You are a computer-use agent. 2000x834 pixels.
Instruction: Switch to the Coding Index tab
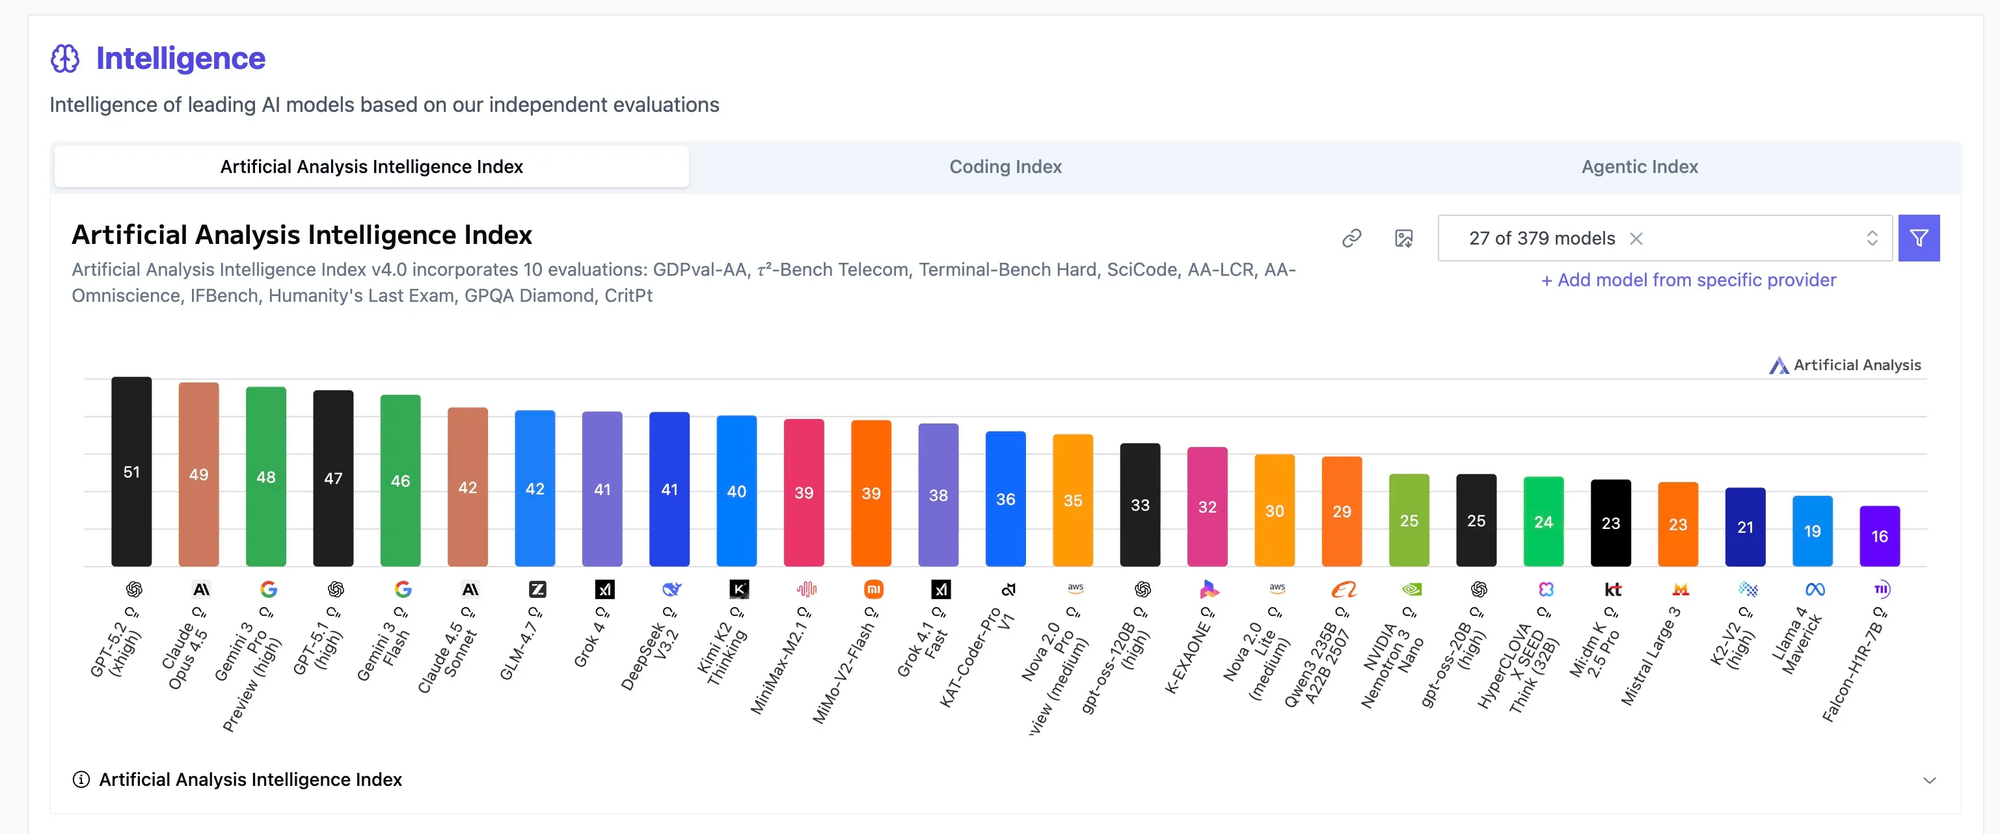click(x=1005, y=167)
